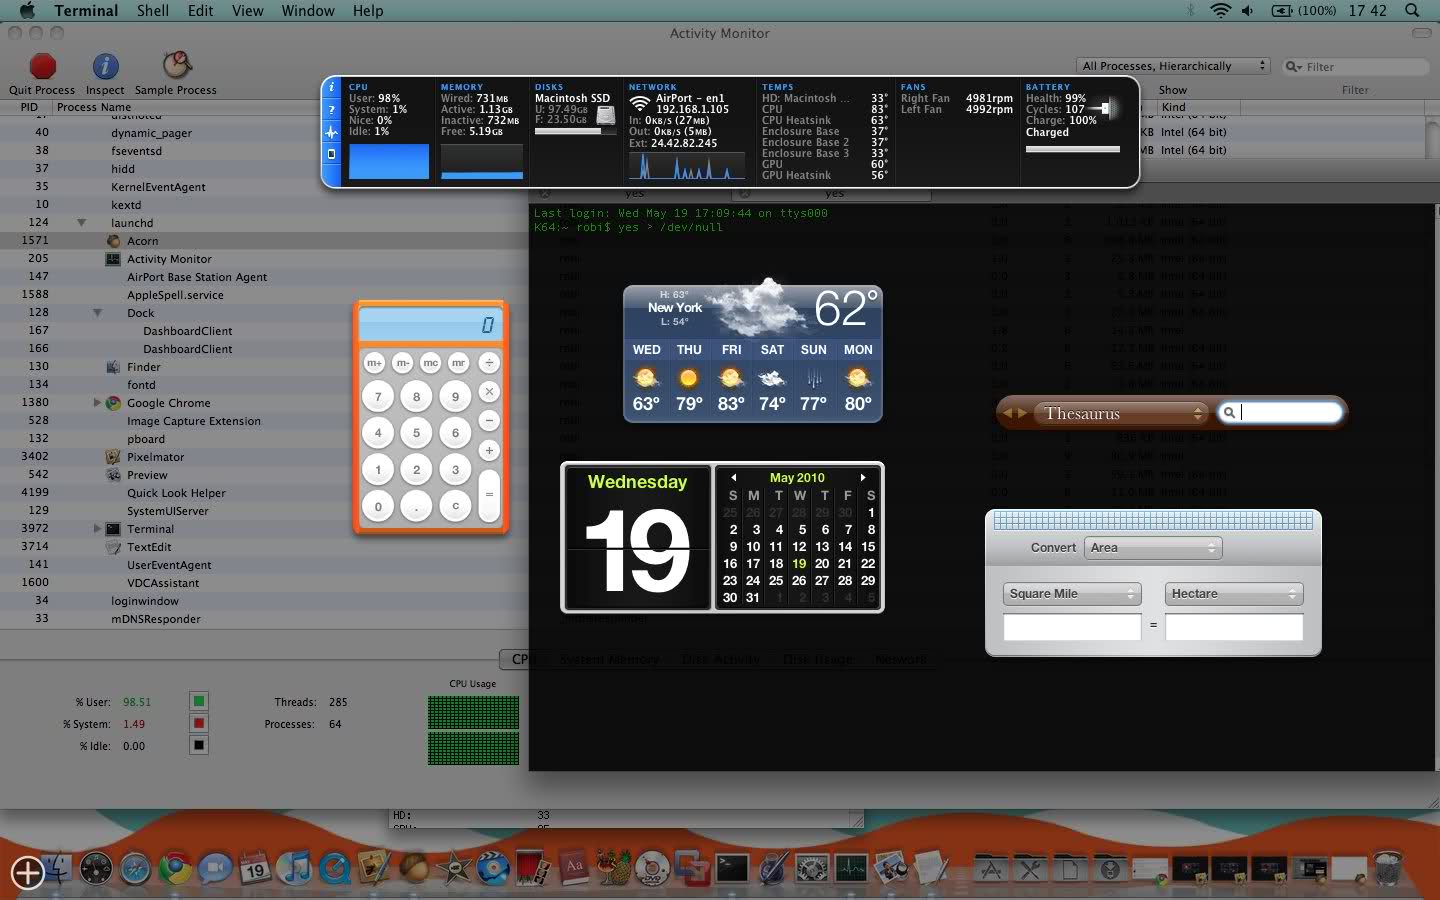Open iChat from the Dock
This screenshot has height=900, width=1440.
214,868
